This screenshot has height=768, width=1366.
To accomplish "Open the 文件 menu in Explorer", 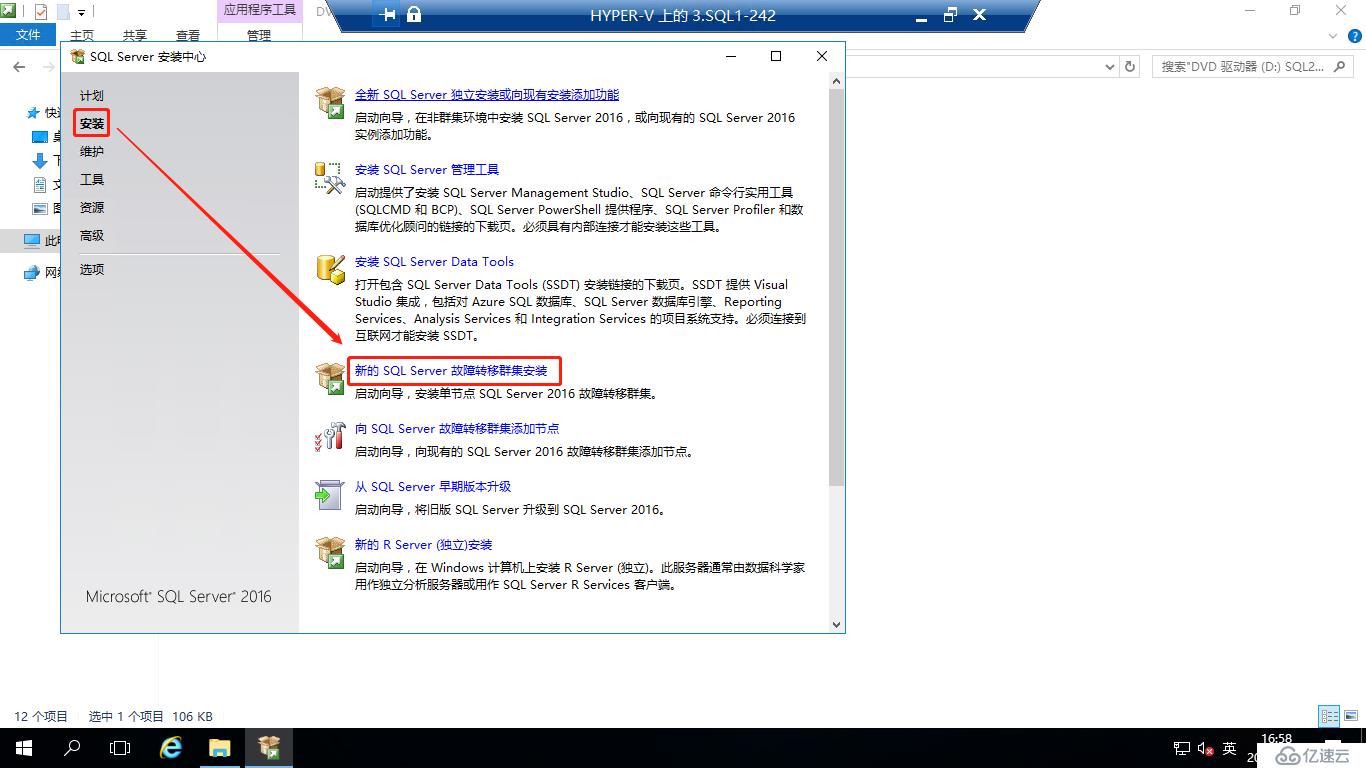I will [x=29, y=35].
